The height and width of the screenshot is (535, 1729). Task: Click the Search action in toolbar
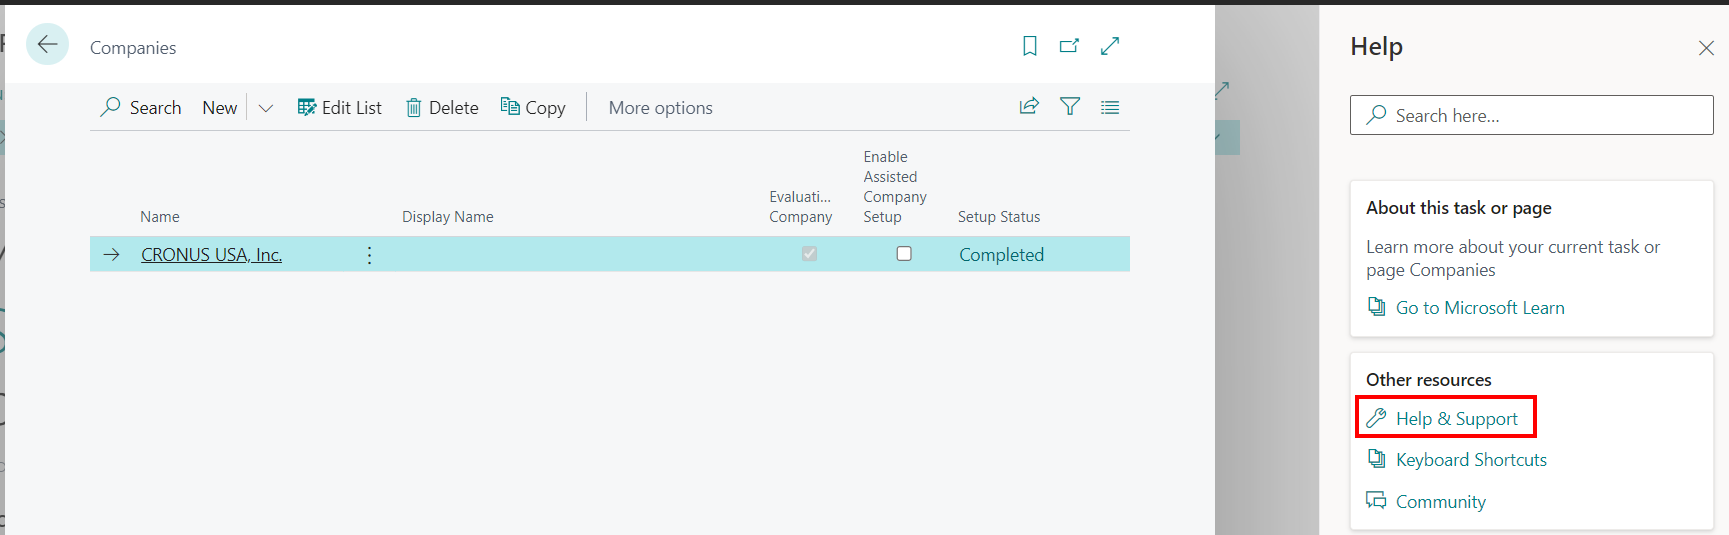[141, 108]
